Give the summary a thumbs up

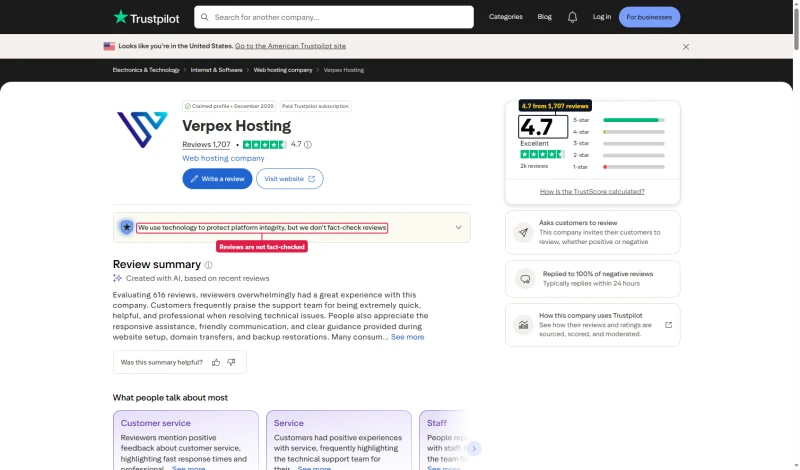[x=216, y=362]
